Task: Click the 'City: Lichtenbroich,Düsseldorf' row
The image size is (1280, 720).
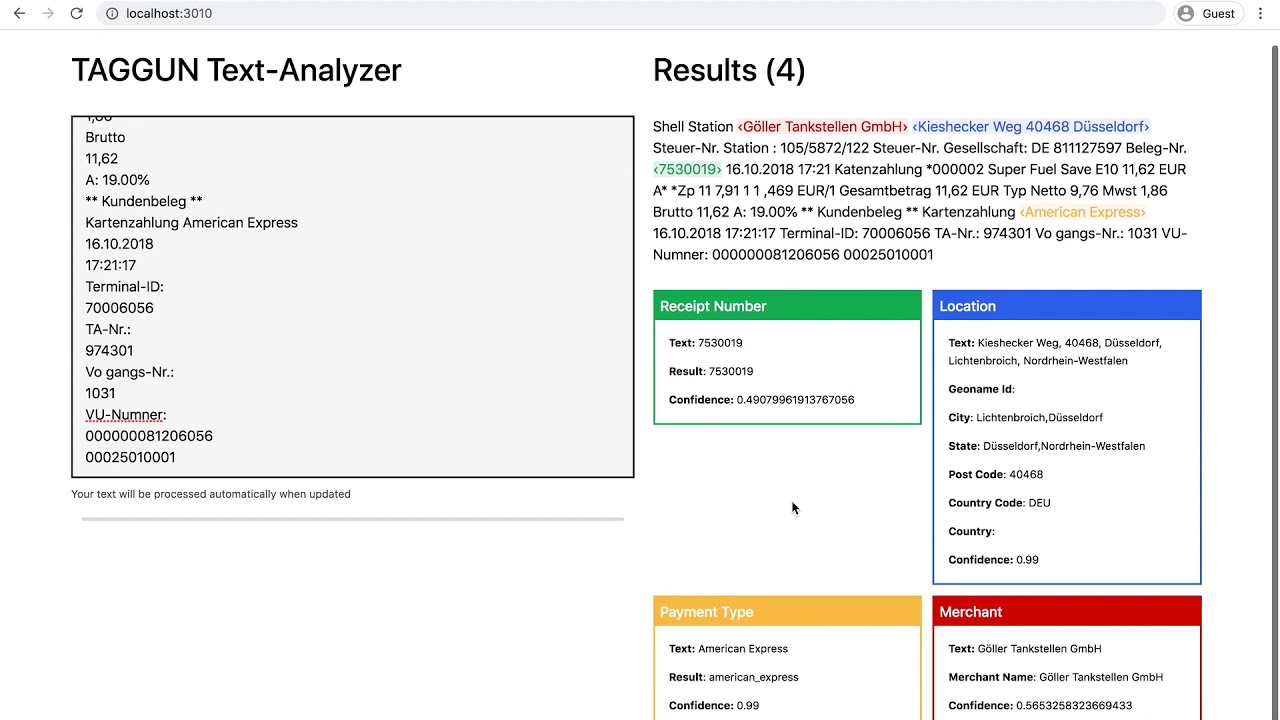Action: pos(1026,418)
